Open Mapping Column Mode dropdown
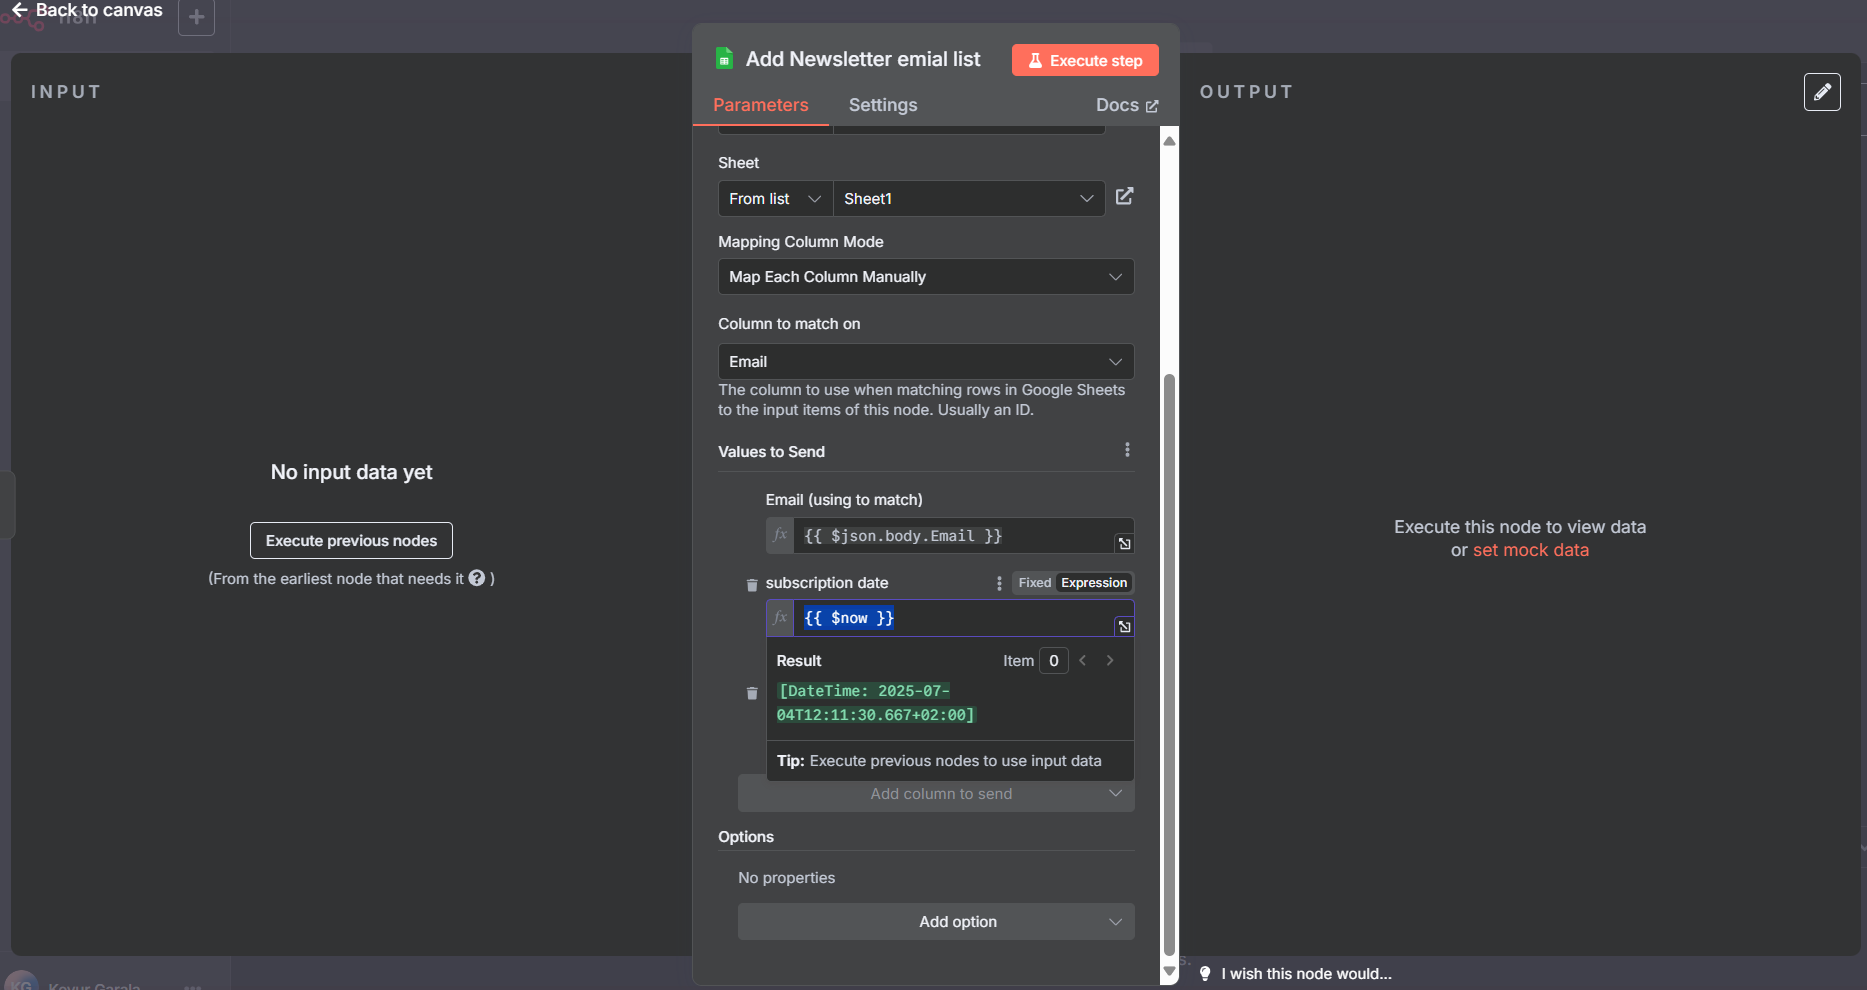This screenshot has width=1867, height=990. [x=925, y=277]
